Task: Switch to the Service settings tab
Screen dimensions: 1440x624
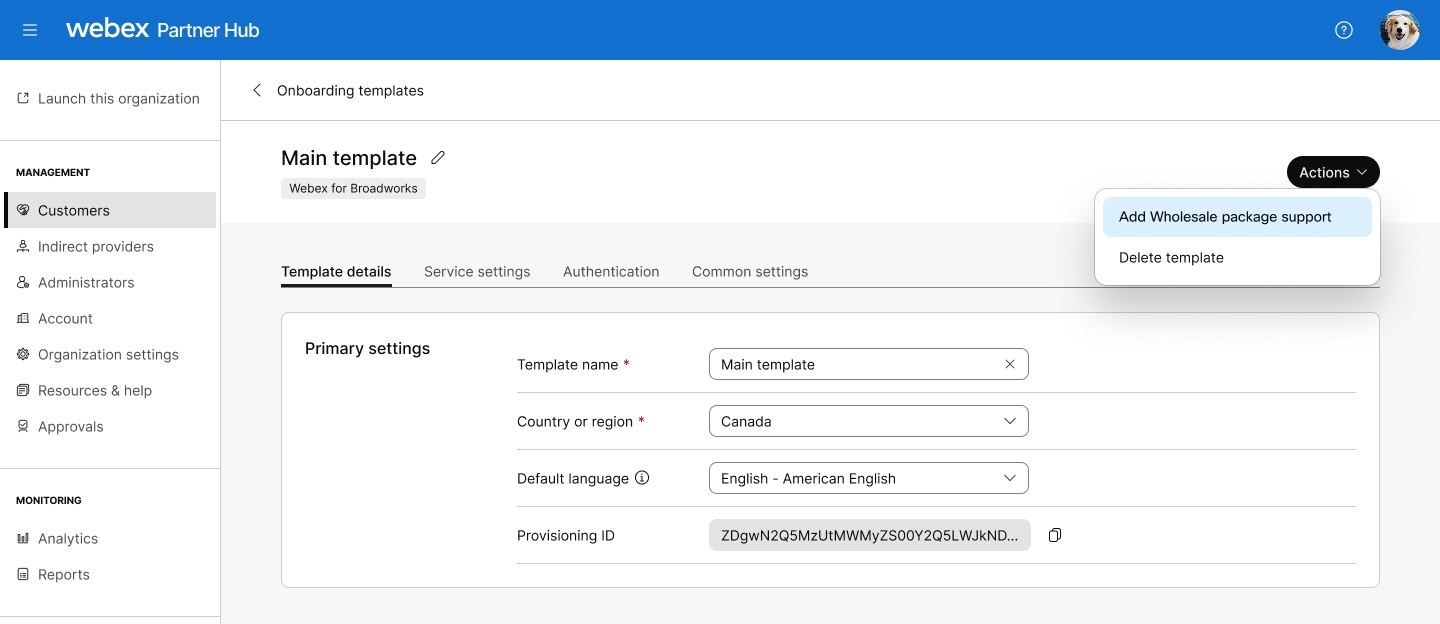Action: [x=477, y=271]
